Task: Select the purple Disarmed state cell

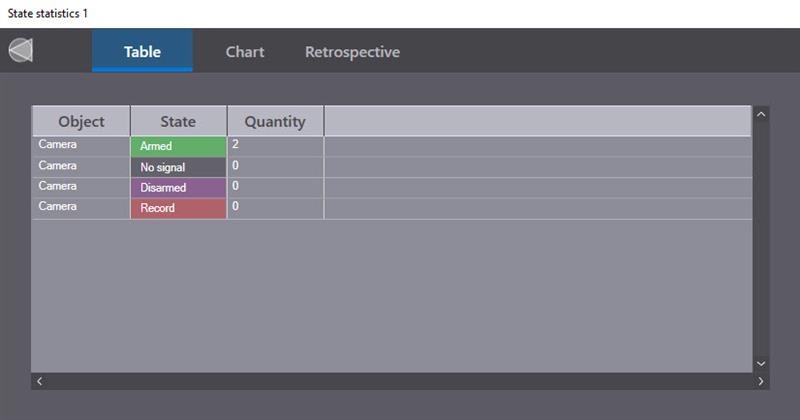Action: click(178, 188)
